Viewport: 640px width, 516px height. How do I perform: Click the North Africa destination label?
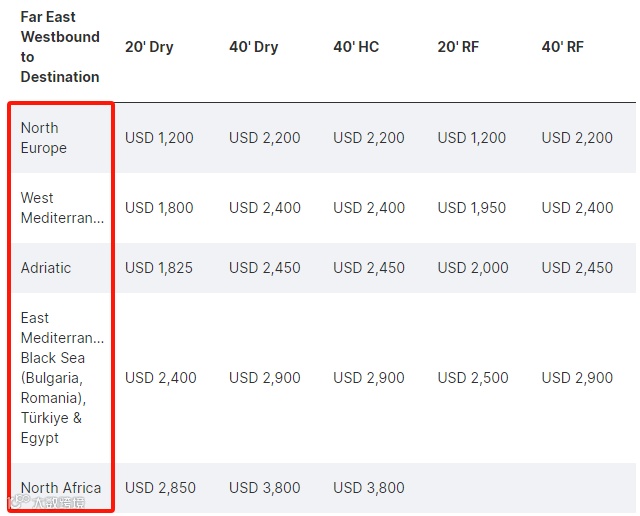61,488
